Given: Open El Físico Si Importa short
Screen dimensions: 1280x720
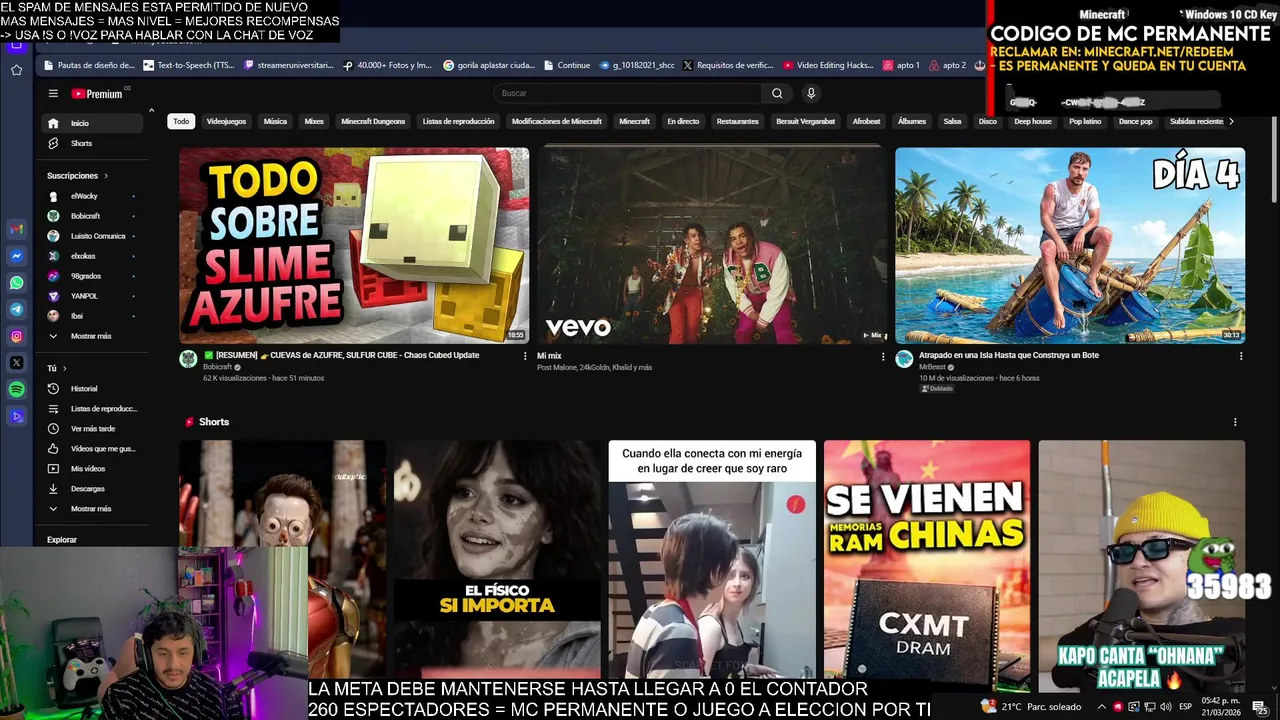Looking at the screenshot, I should click(x=497, y=560).
